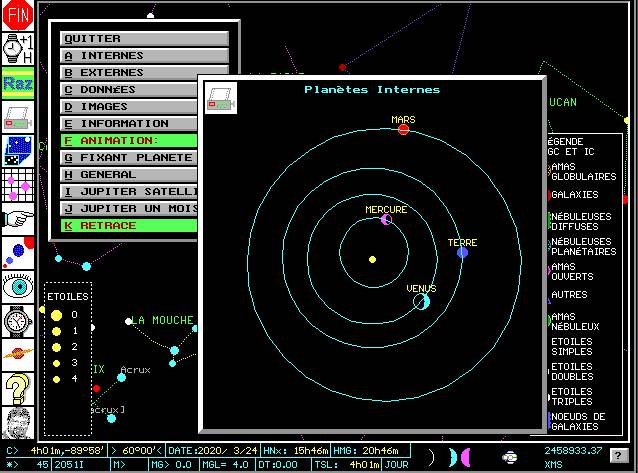
Task: Choose H GENERAL menu item
Action: tap(129, 175)
